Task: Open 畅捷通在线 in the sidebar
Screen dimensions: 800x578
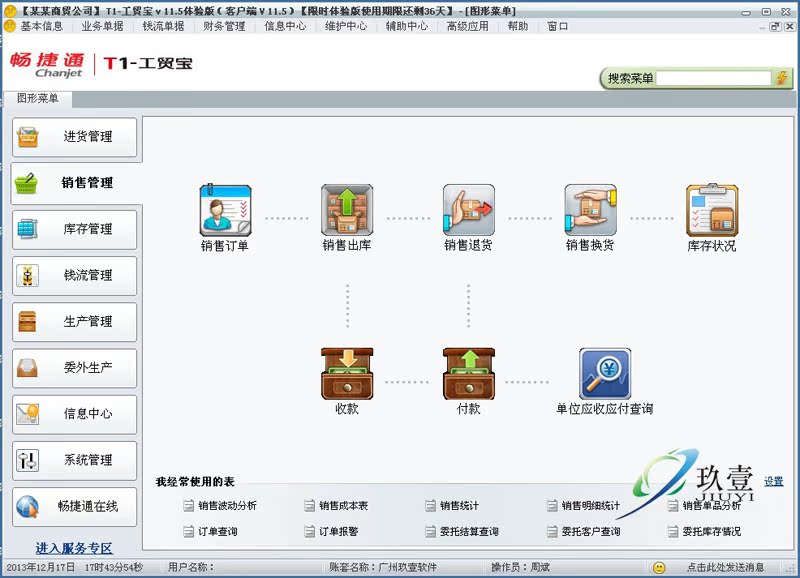Action: pyautogui.click(x=74, y=506)
